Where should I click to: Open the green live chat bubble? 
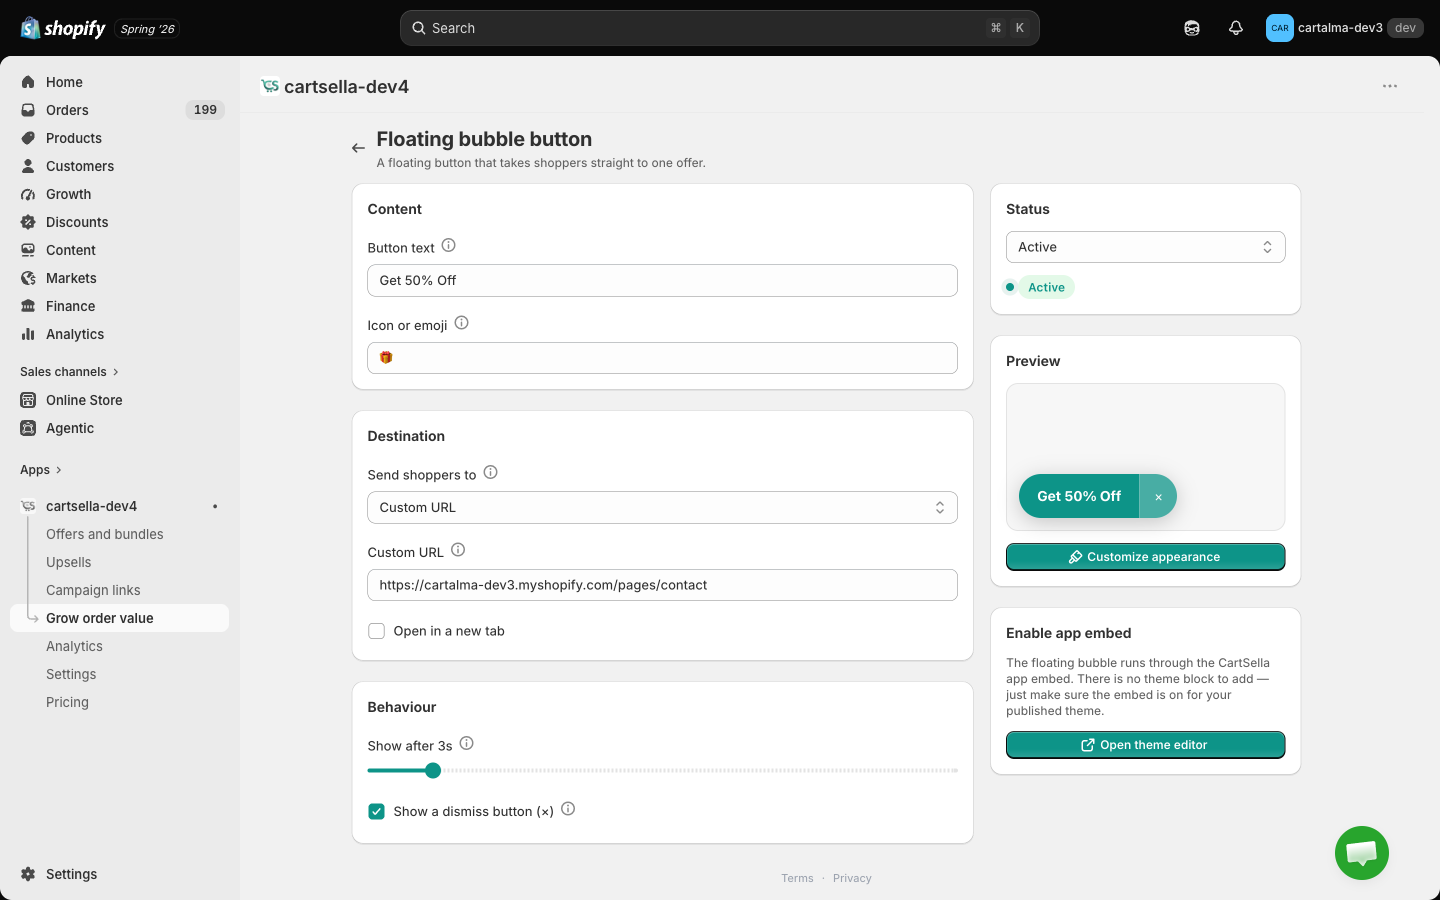pyautogui.click(x=1362, y=853)
